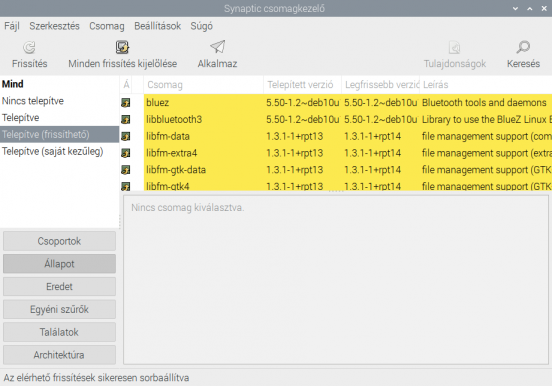Click libbluetooth3 latest version cell
Image resolution: width=552 pixels, height=386 pixels.
(x=381, y=119)
